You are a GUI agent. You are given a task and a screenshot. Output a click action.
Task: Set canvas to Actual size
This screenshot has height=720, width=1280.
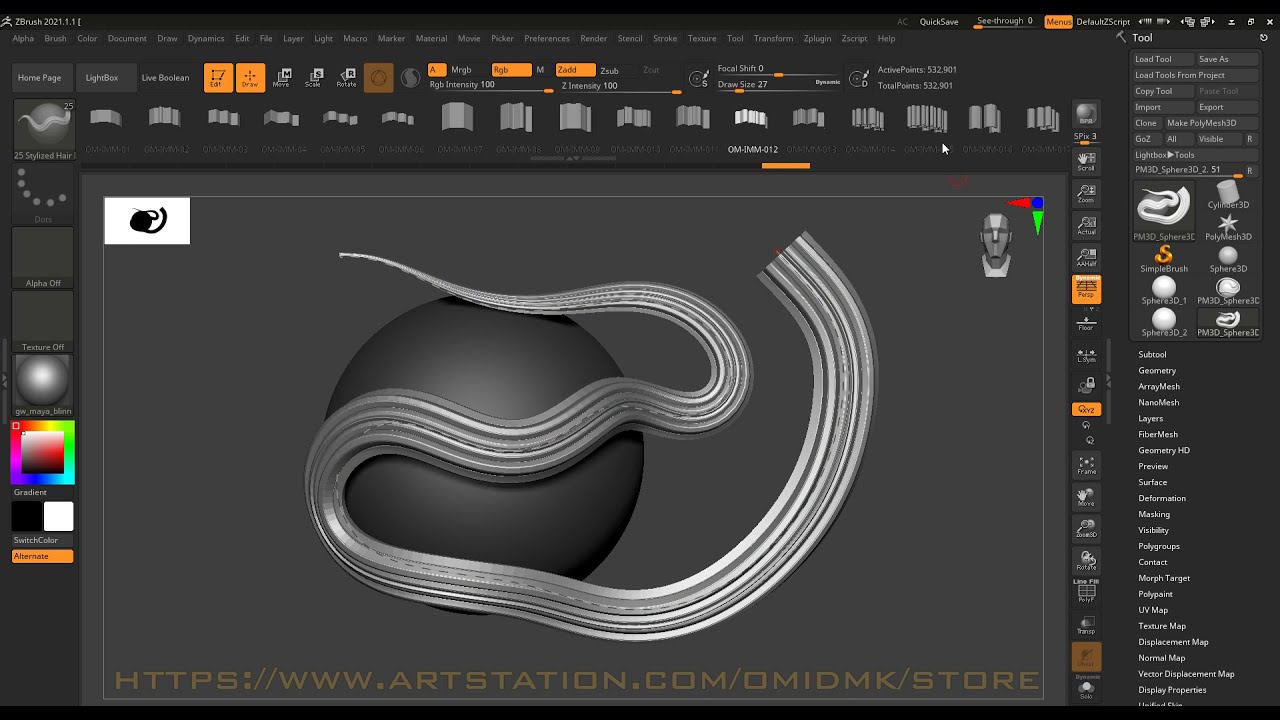click(x=1086, y=225)
